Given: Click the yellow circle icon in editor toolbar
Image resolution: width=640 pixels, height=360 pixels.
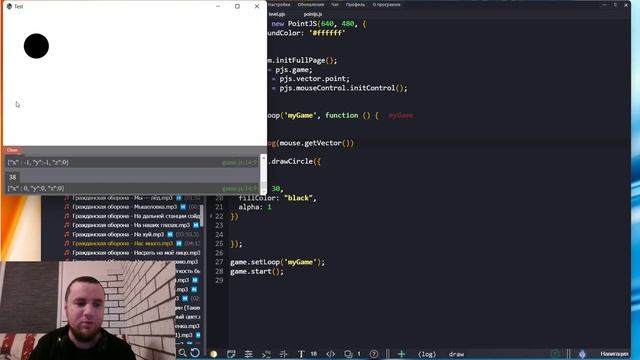Looking at the screenshot, I should 213,354.
